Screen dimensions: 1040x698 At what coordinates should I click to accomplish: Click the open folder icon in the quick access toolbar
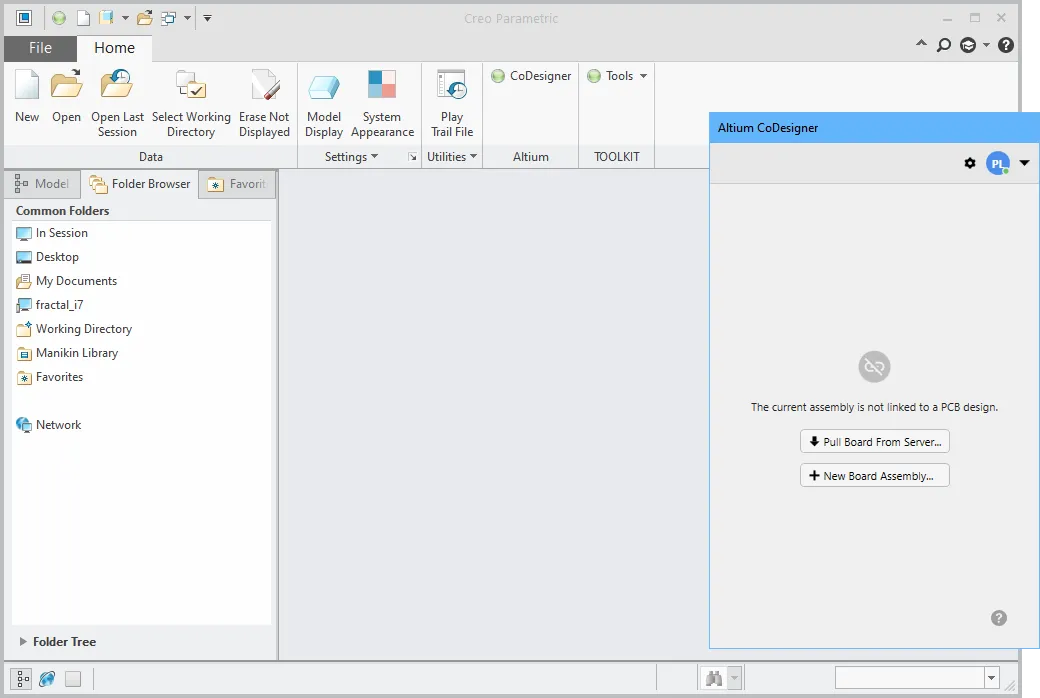(x=145, y=18)
